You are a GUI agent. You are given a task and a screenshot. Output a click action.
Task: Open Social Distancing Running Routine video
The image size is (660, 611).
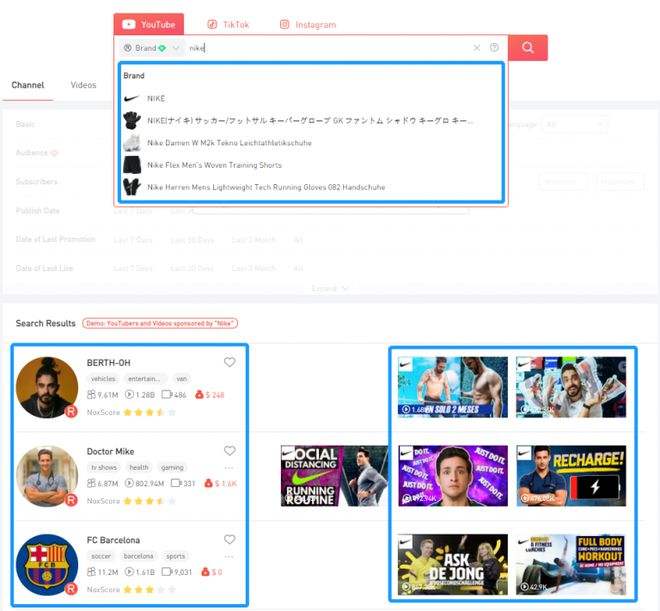pyautogui.click(x=334, y=476)
